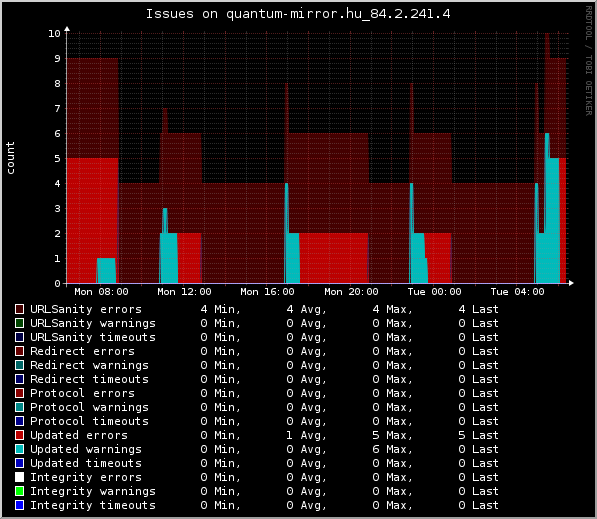Screen dimensions: 597x519
Task: Click the Protocol timeouts legend label
Action: click(89, 421)
